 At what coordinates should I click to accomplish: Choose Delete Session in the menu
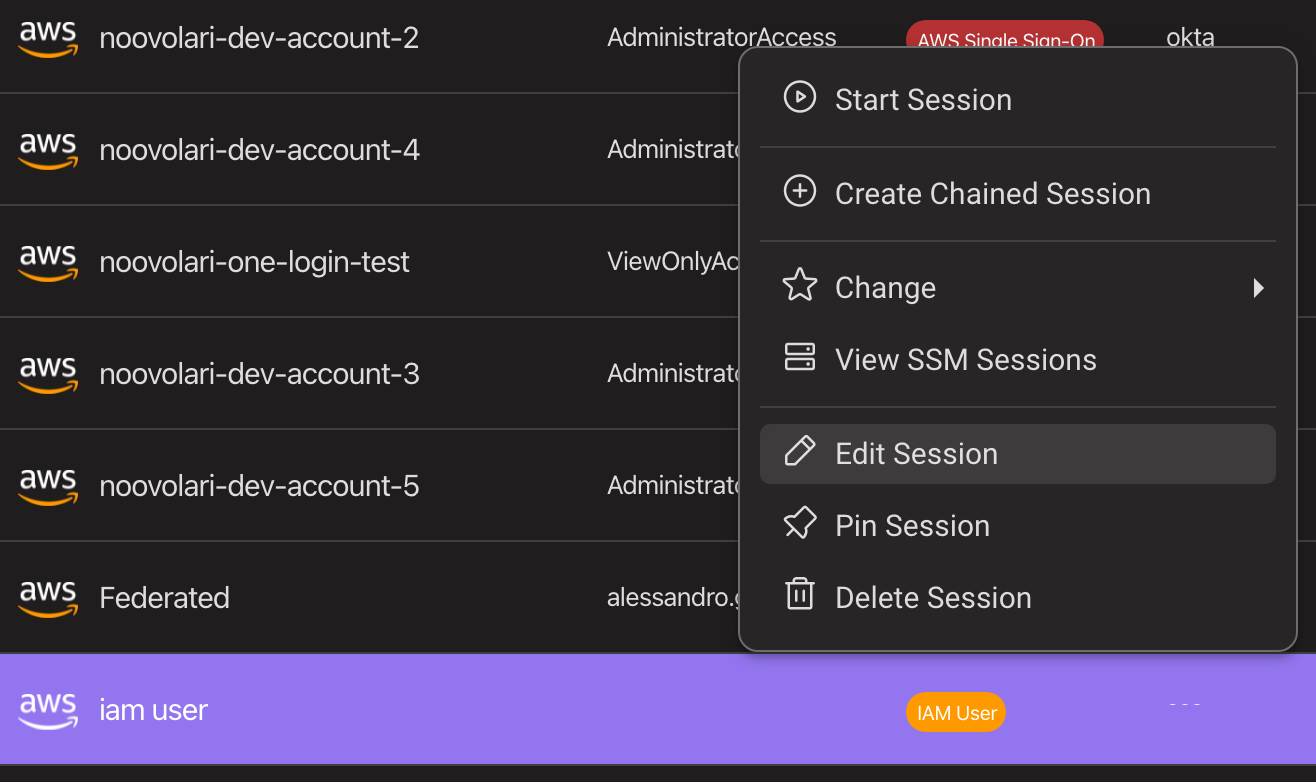point(932,598)
